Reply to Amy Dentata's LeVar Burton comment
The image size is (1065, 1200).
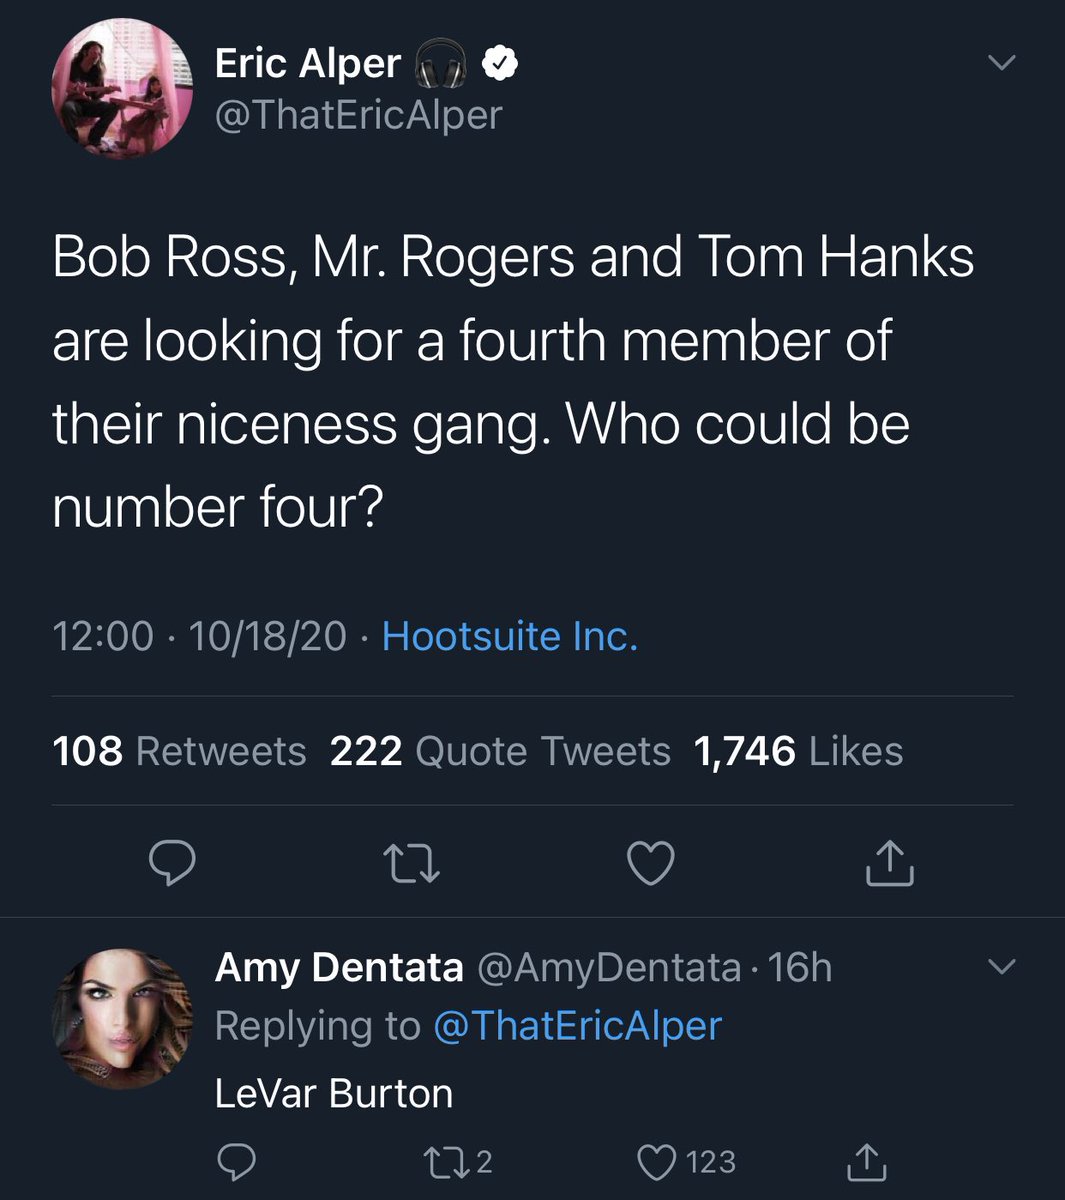tap(237, 1161)
